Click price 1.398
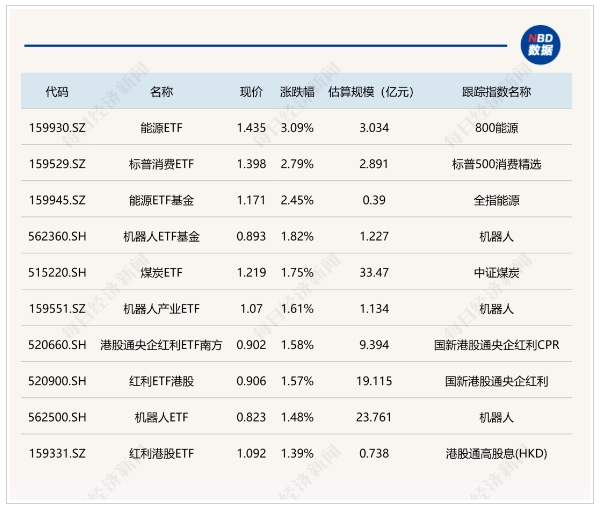This screenshot has height=509, width=602. click(x=251, y=164)
